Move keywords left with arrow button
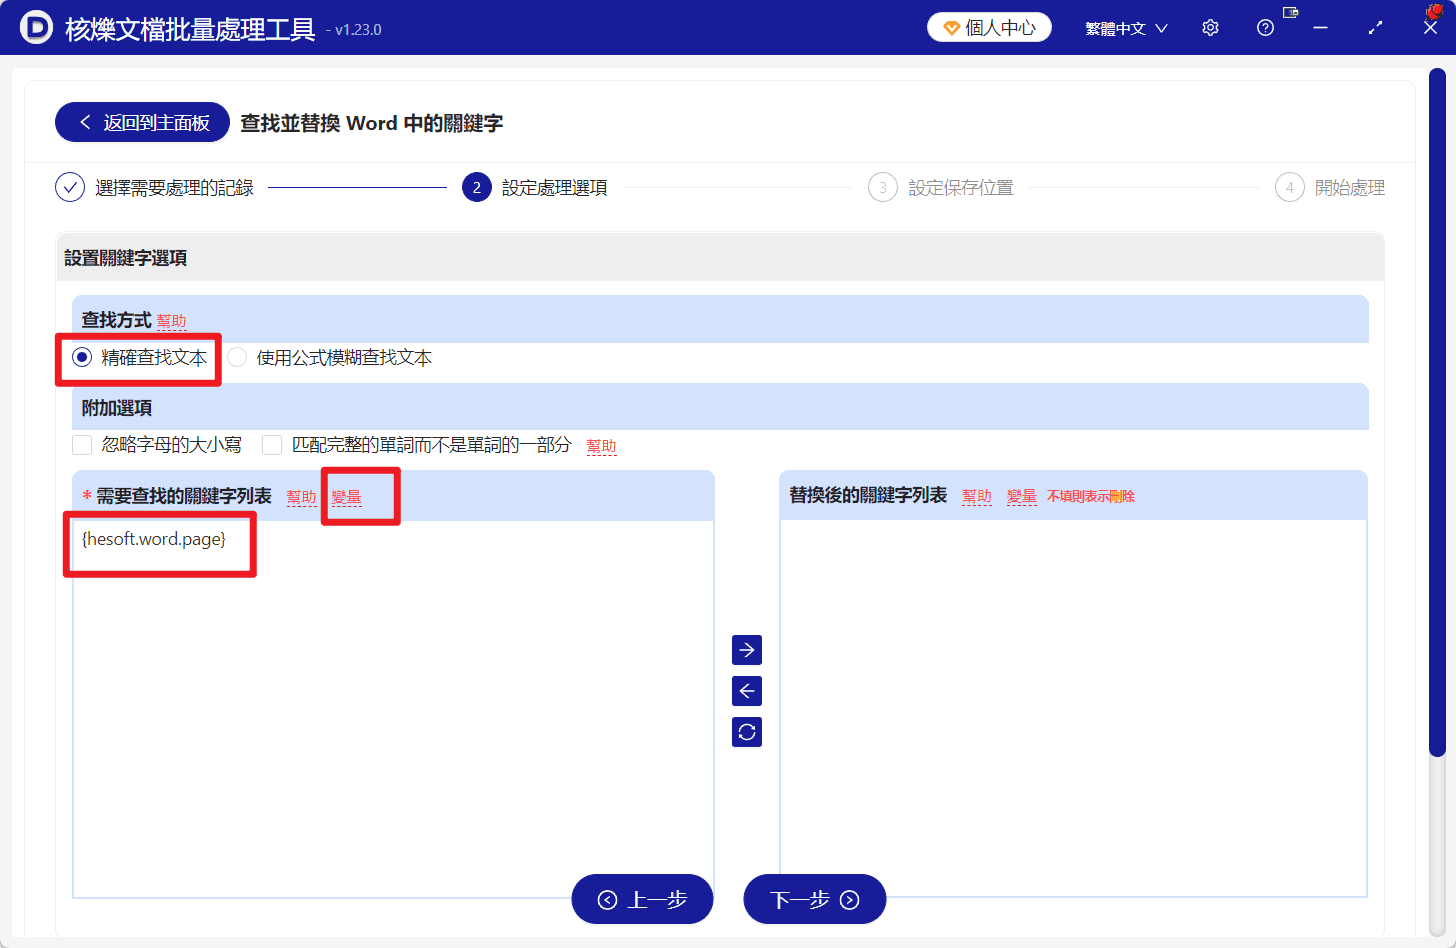The height and width of the screenshot is (948, 1456). click(747, 691)
